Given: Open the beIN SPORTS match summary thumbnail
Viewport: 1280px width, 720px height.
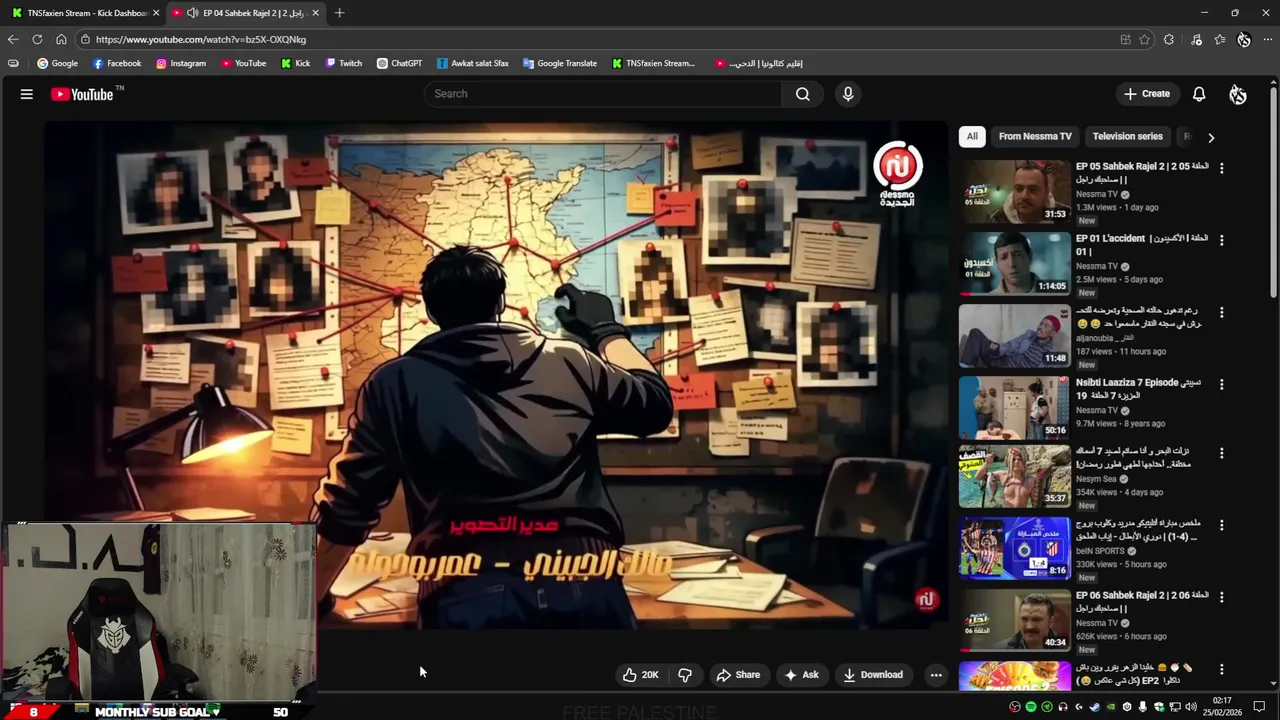Looking at the screenshot, I should pos(1015,548).
